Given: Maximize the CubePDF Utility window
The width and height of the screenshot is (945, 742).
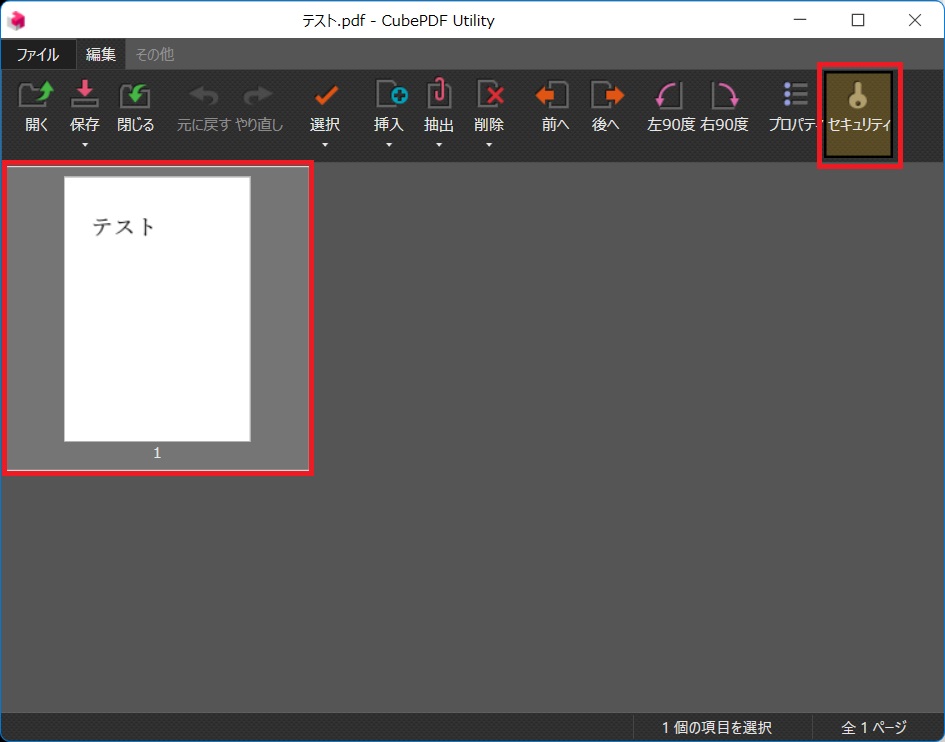Looking at the screenshot, I should point(858,20).
